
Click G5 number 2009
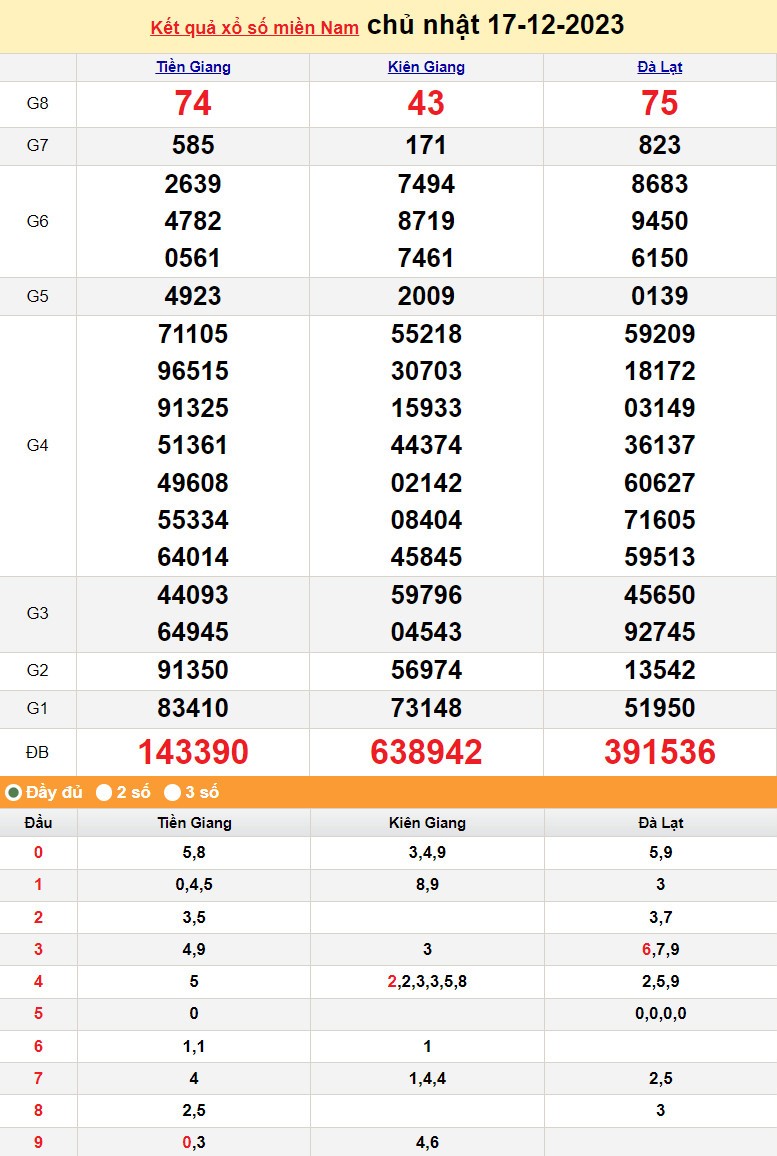[426, 296]
